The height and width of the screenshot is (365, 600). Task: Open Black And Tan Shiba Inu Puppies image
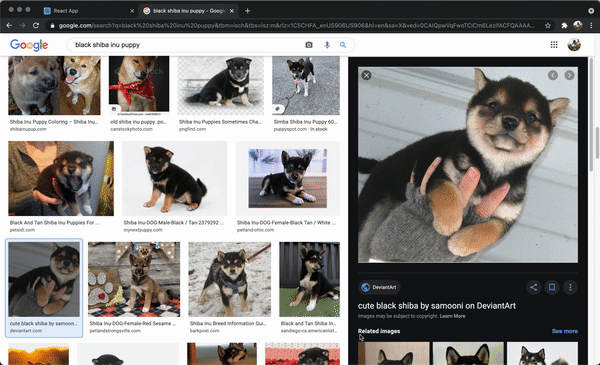pyautogui.click(x=61, y=178)
